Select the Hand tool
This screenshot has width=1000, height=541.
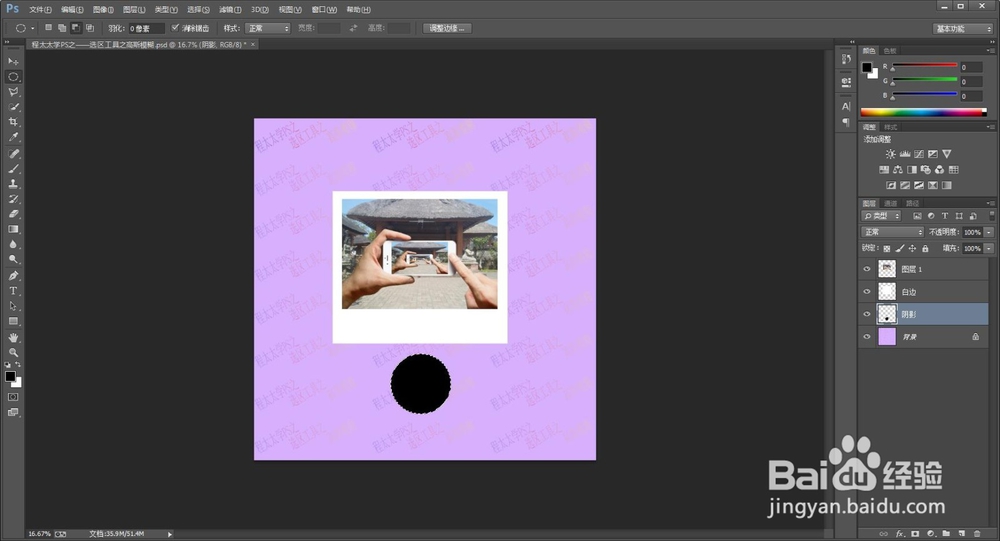pyautogui.click(x=13, y=337)
